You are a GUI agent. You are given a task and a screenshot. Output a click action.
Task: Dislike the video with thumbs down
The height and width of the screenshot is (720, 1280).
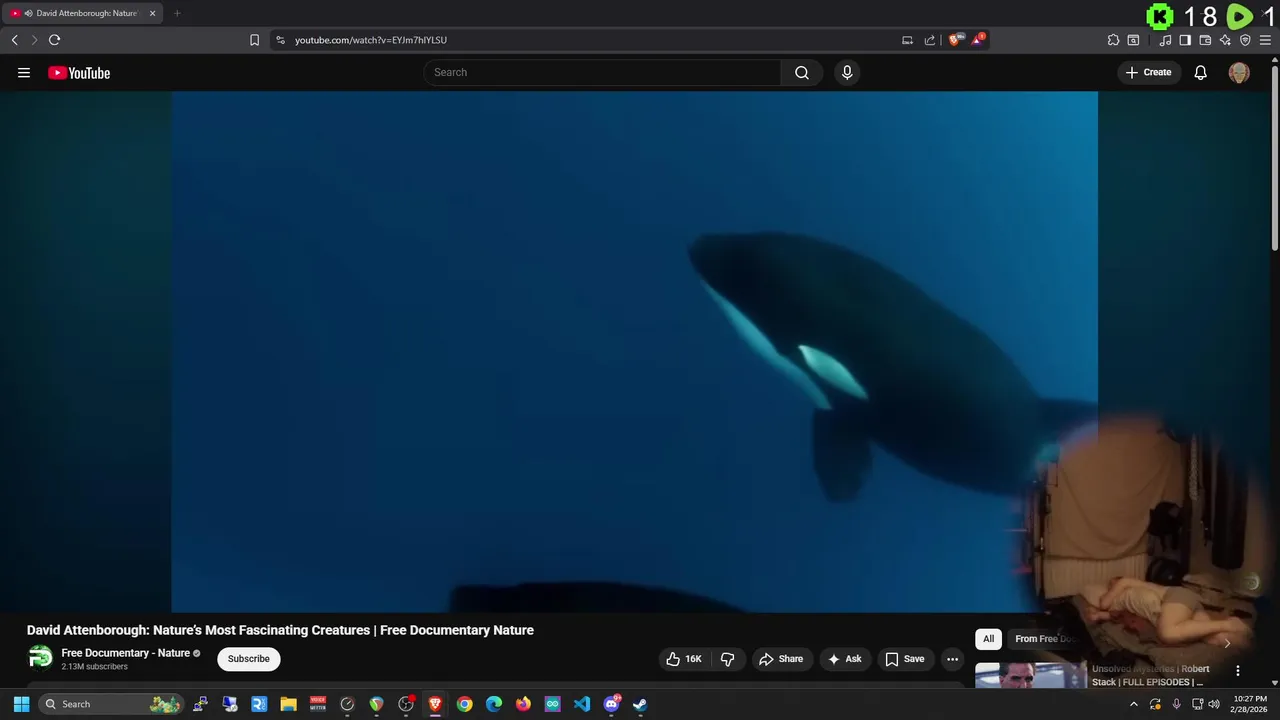pos(728,659)
